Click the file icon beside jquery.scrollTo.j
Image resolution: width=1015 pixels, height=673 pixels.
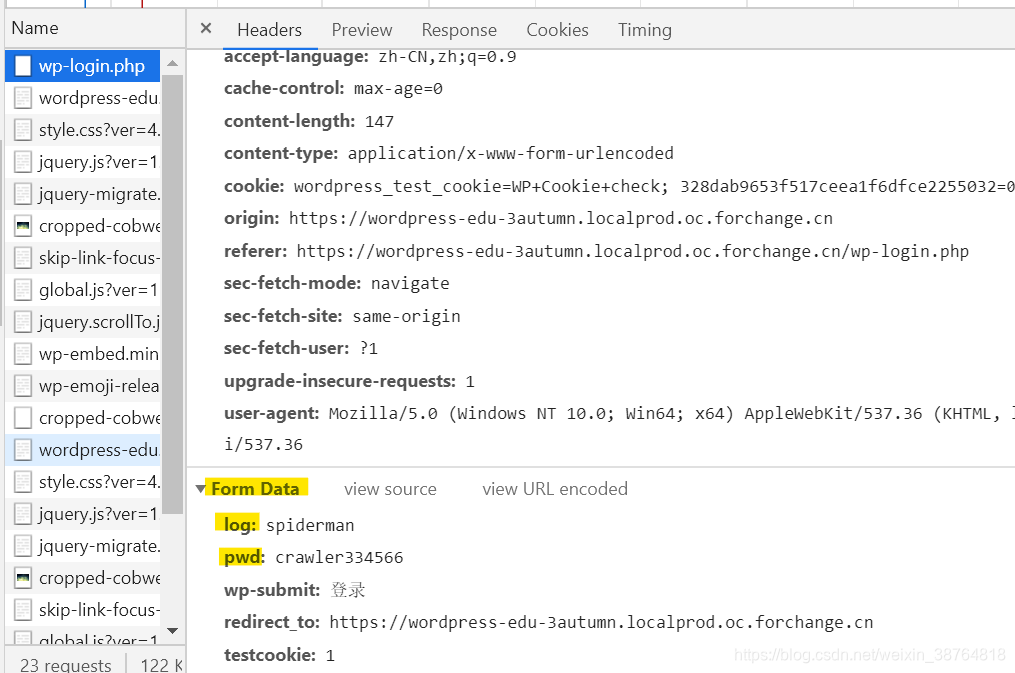[23, 322]
